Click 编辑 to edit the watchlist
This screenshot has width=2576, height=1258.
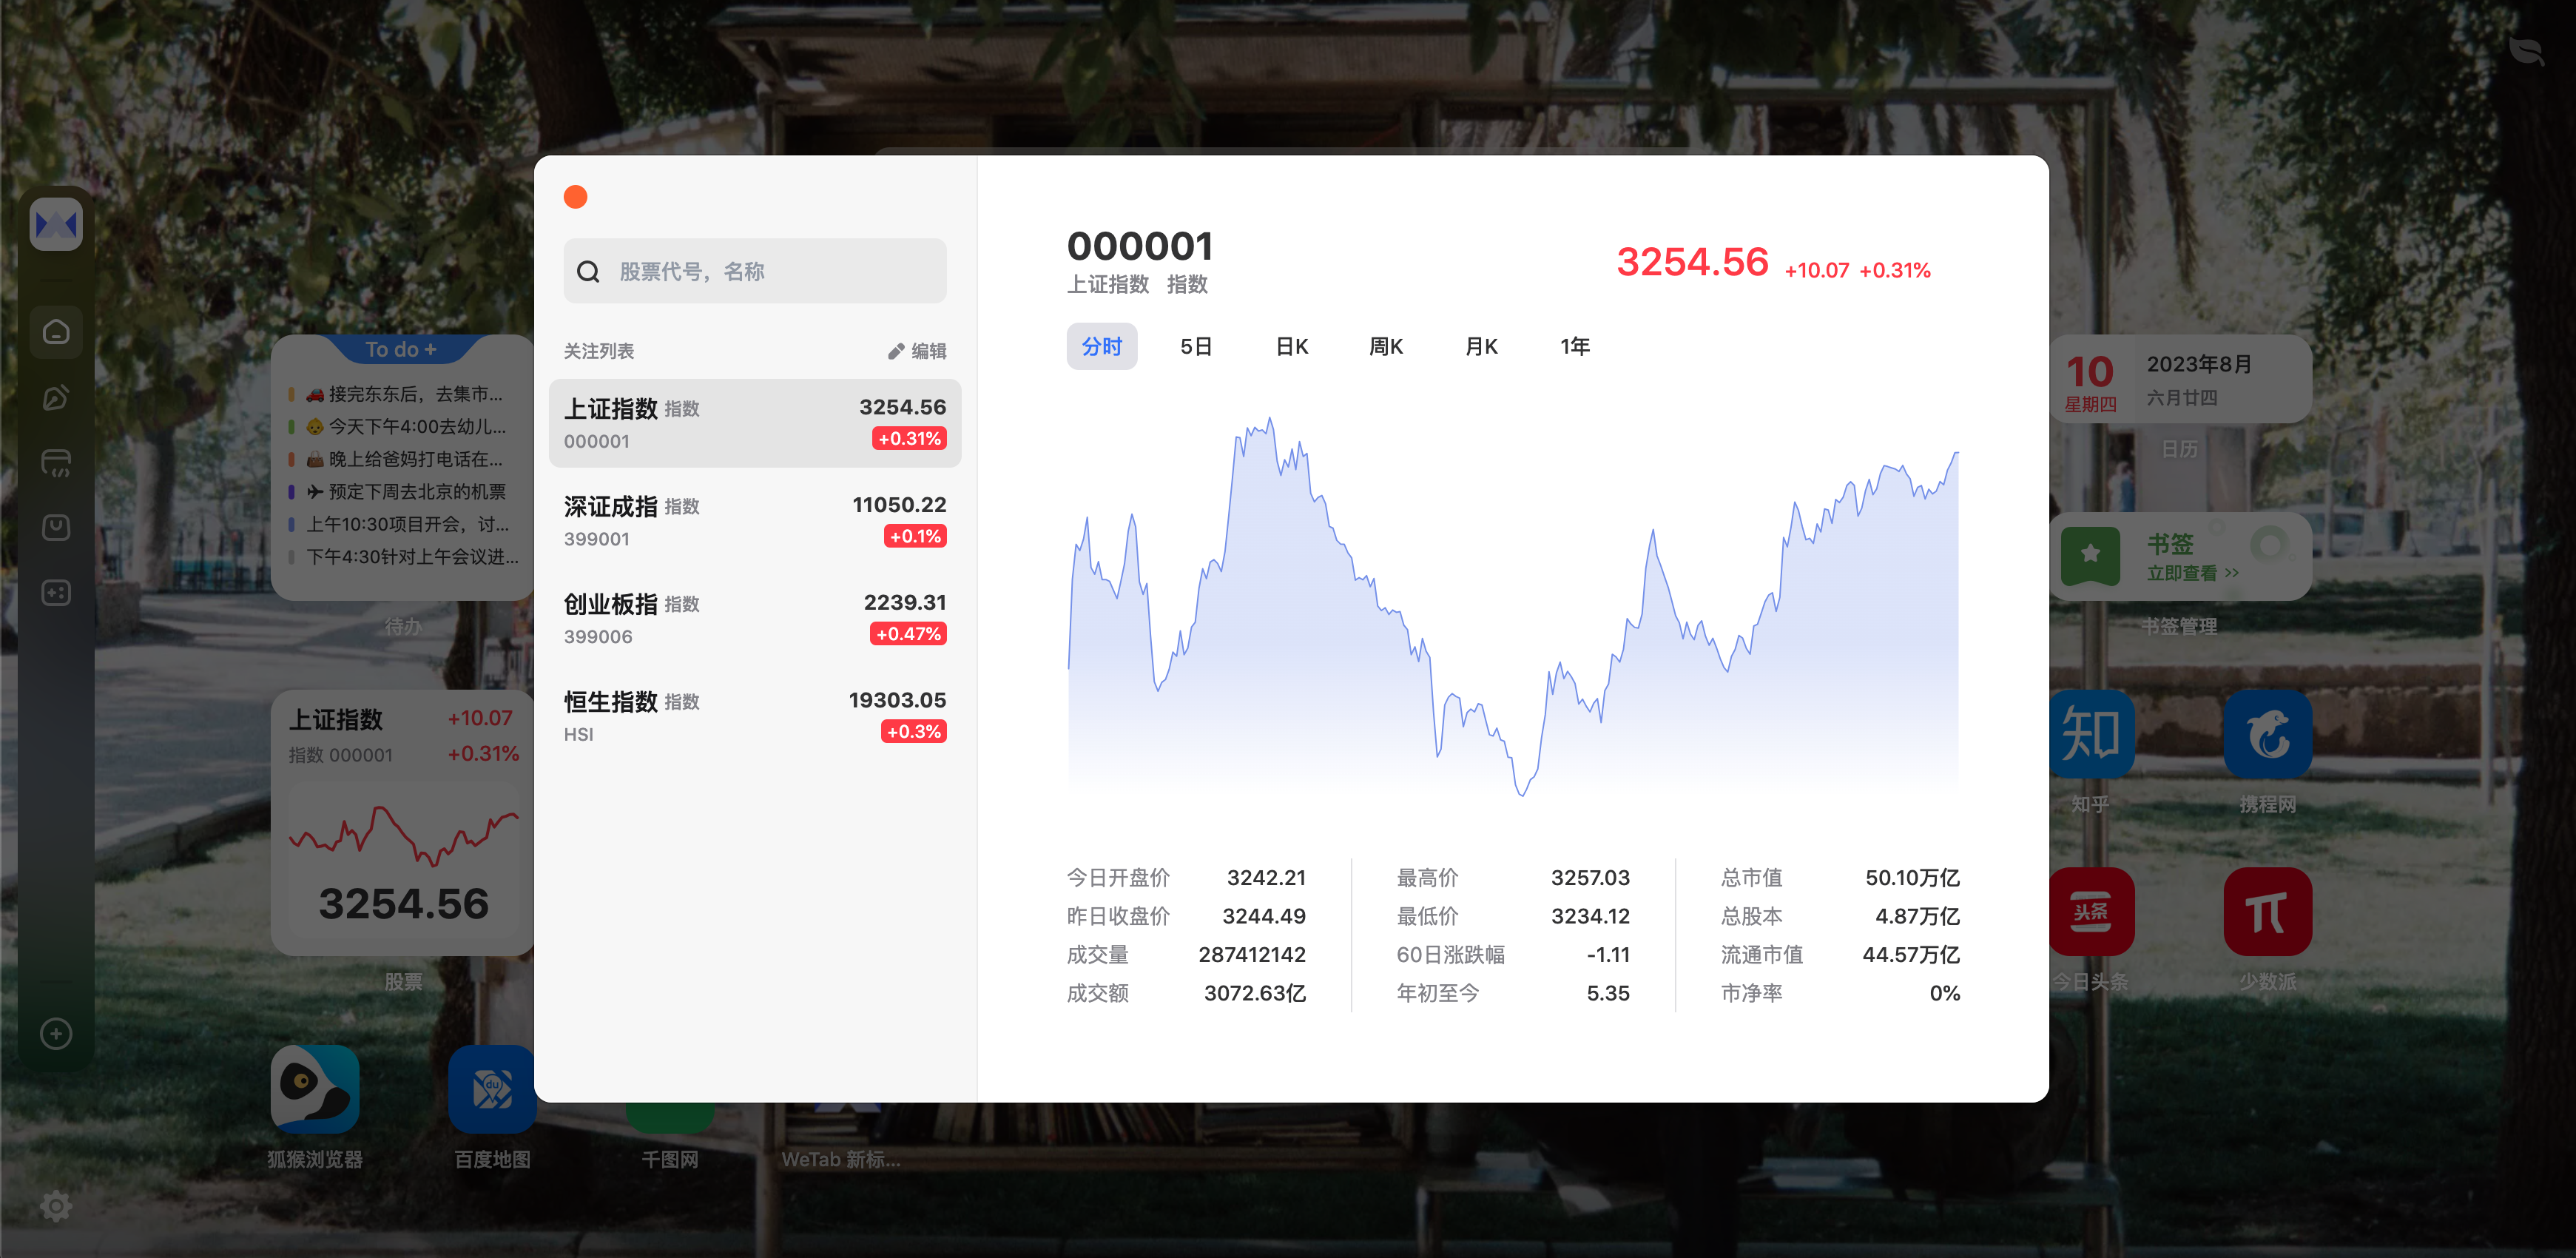(917, 351)
